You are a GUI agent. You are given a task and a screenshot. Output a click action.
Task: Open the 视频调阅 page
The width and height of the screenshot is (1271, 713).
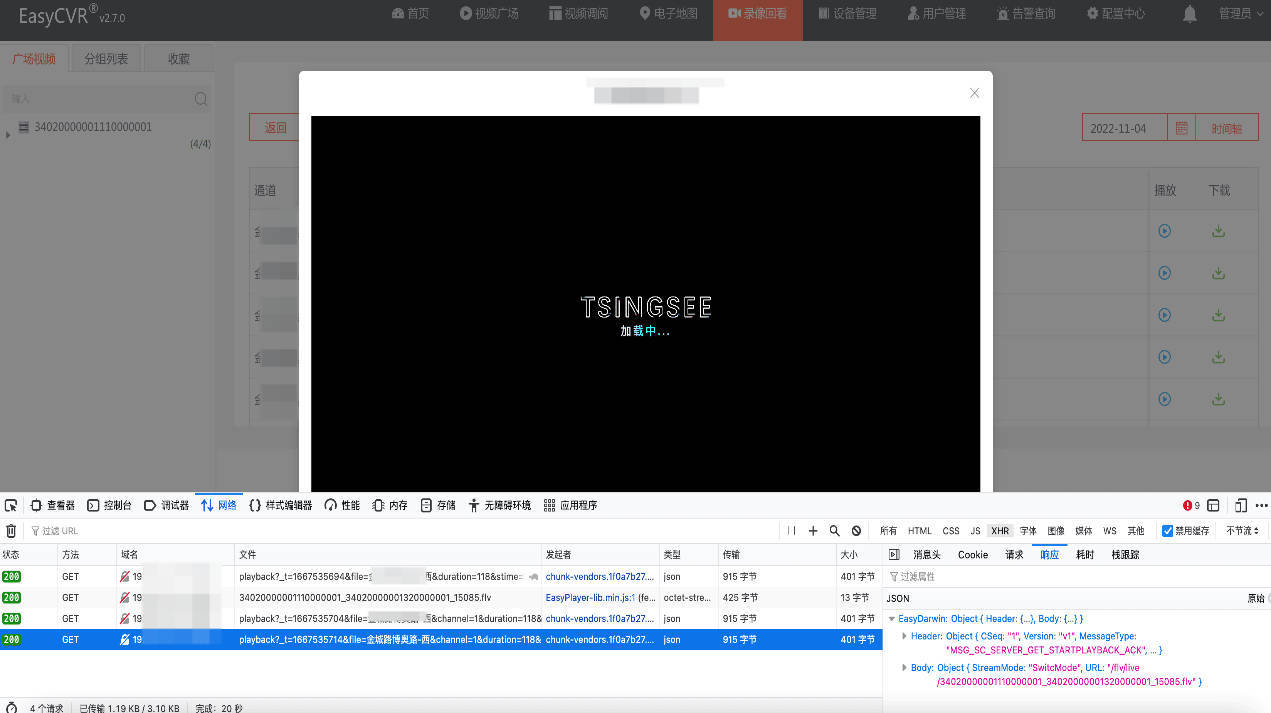pyautogui.click(x=579, y=14)
